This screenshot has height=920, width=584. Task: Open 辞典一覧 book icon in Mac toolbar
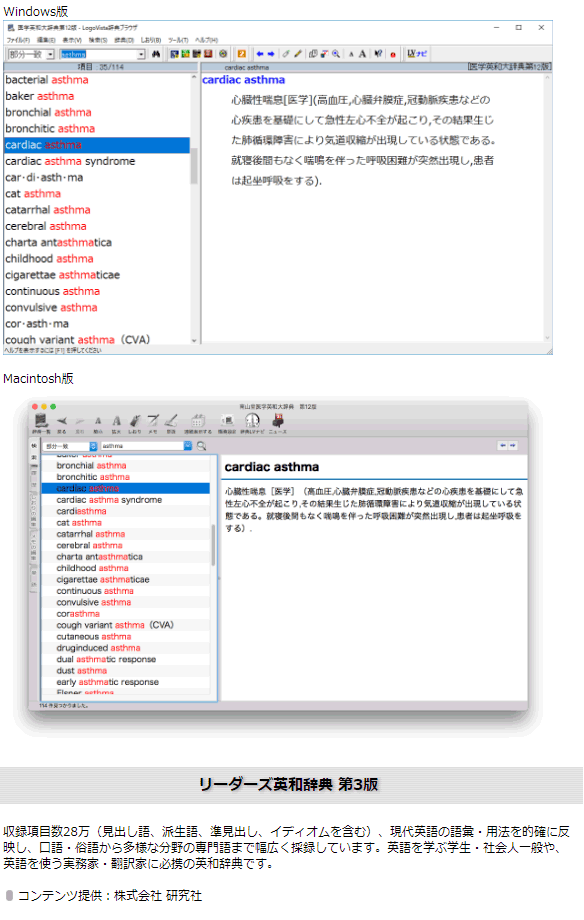click(41, 423)
